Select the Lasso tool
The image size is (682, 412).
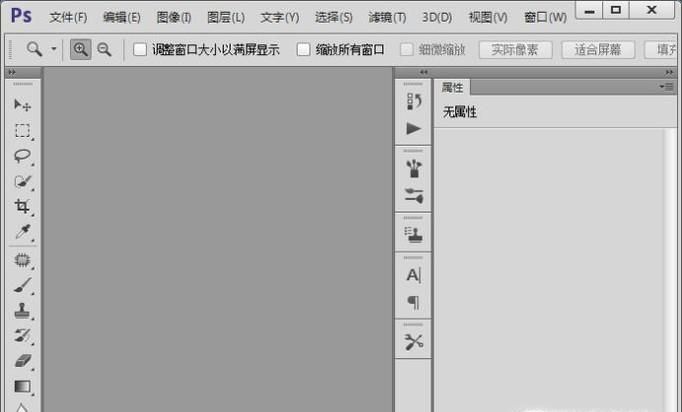[23, 156]
